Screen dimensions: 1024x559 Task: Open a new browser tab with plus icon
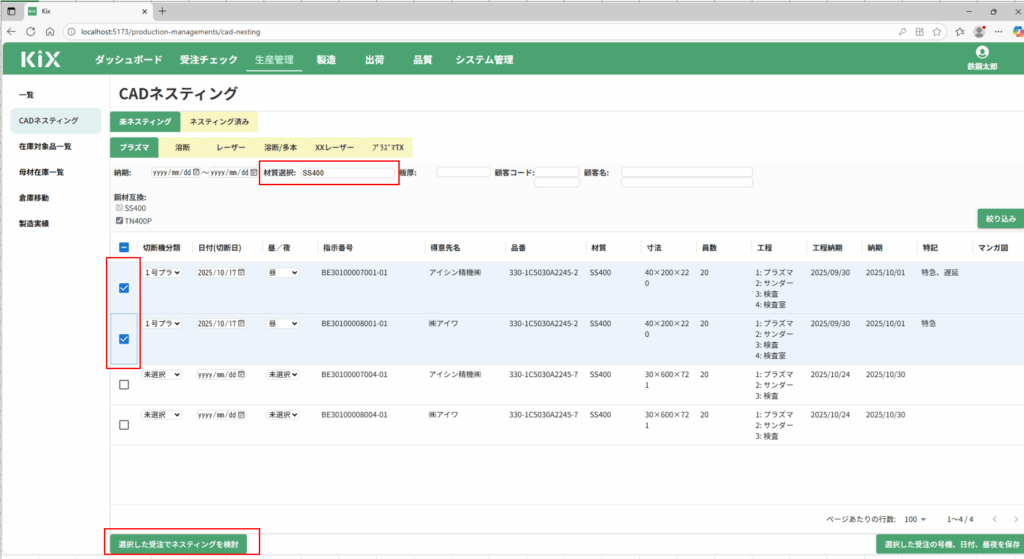163,10
